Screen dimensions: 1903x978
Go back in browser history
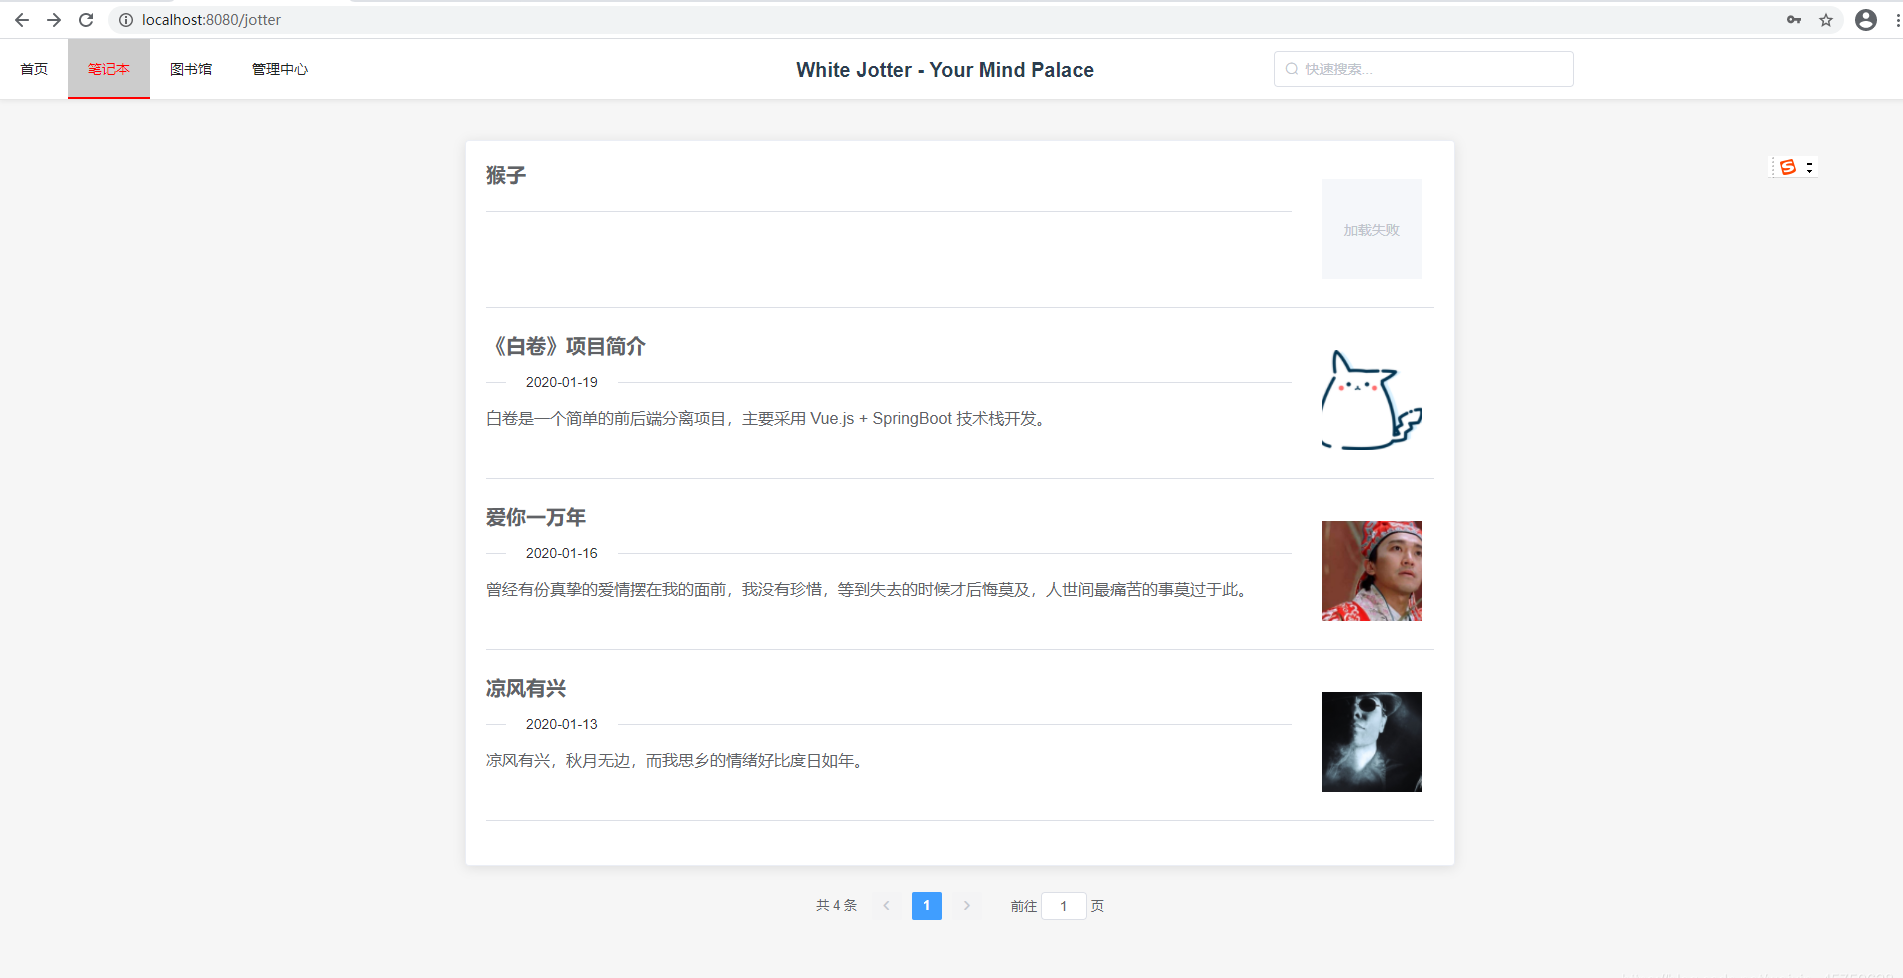[x=22, y=20]
